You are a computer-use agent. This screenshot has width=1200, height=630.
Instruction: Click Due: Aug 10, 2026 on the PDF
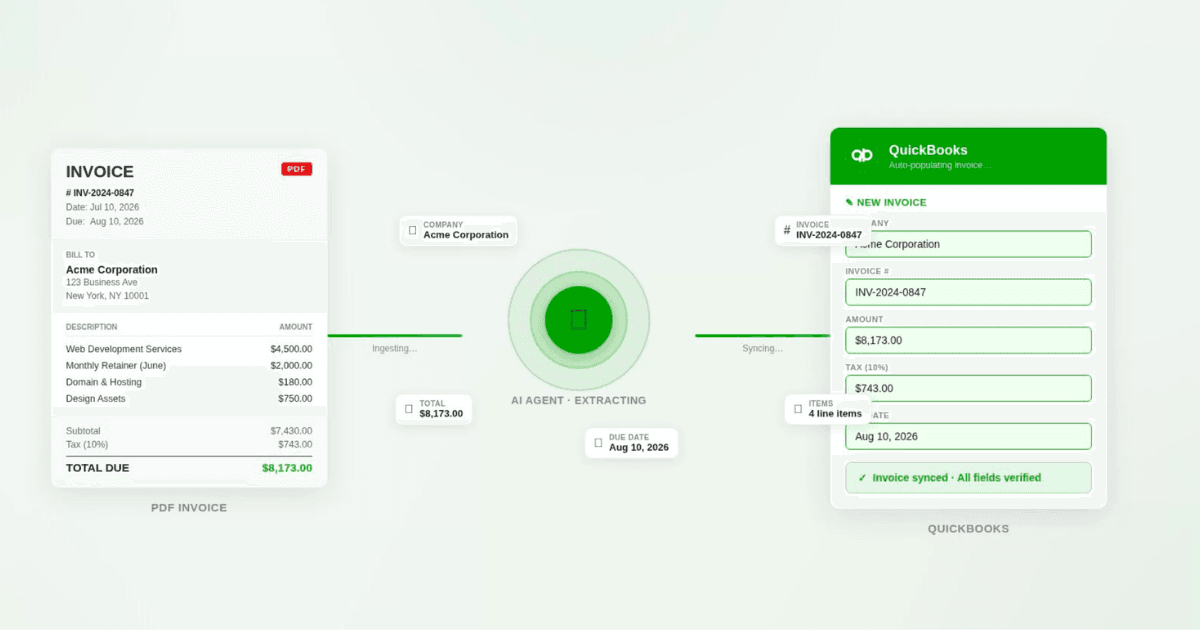pos(104,221)
